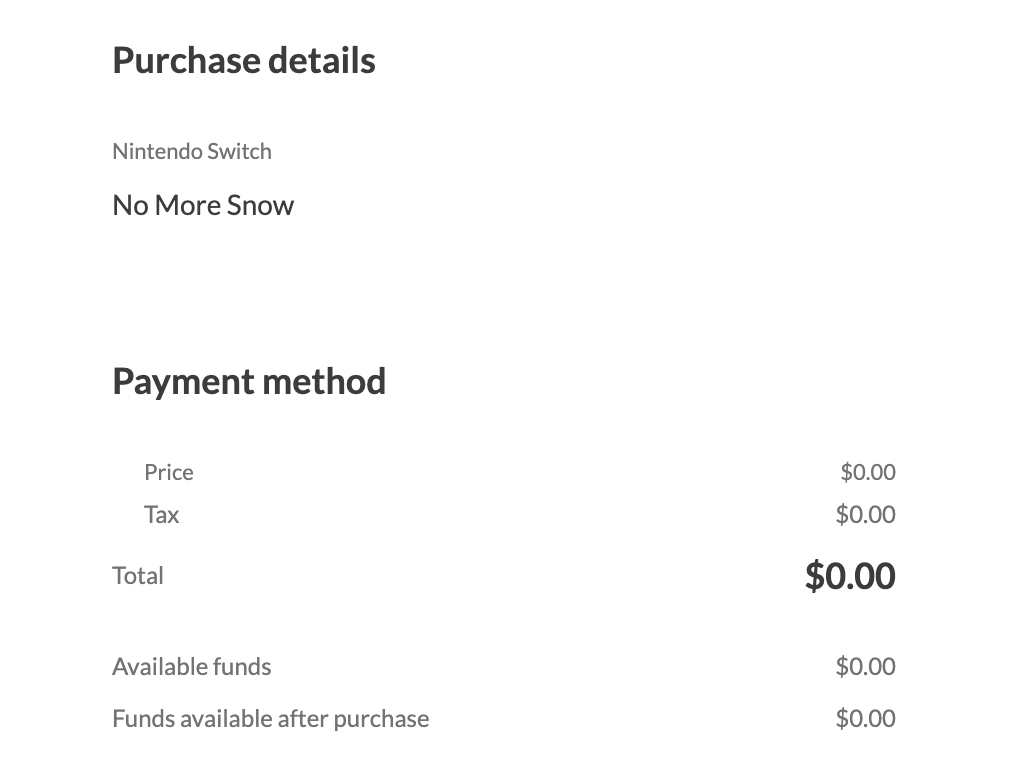1016x760 pixels.
Task: Click the word More in game title
Action: click(187, 205)
